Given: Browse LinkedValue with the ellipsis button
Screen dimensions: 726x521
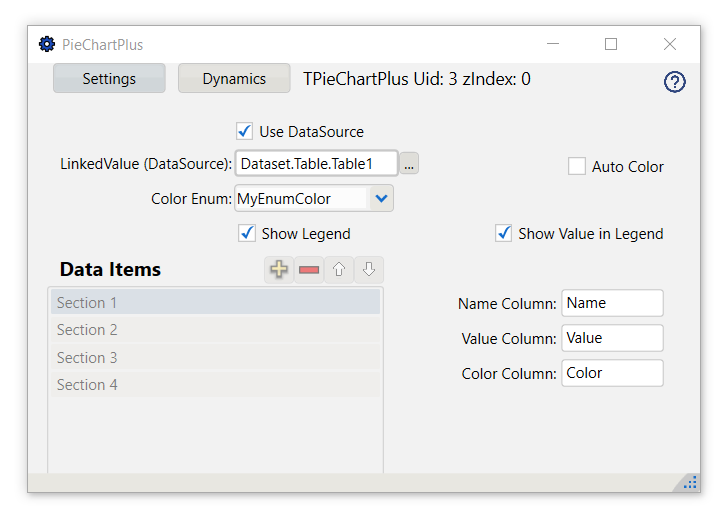Looking at the screenshot, I should [409, 164].
